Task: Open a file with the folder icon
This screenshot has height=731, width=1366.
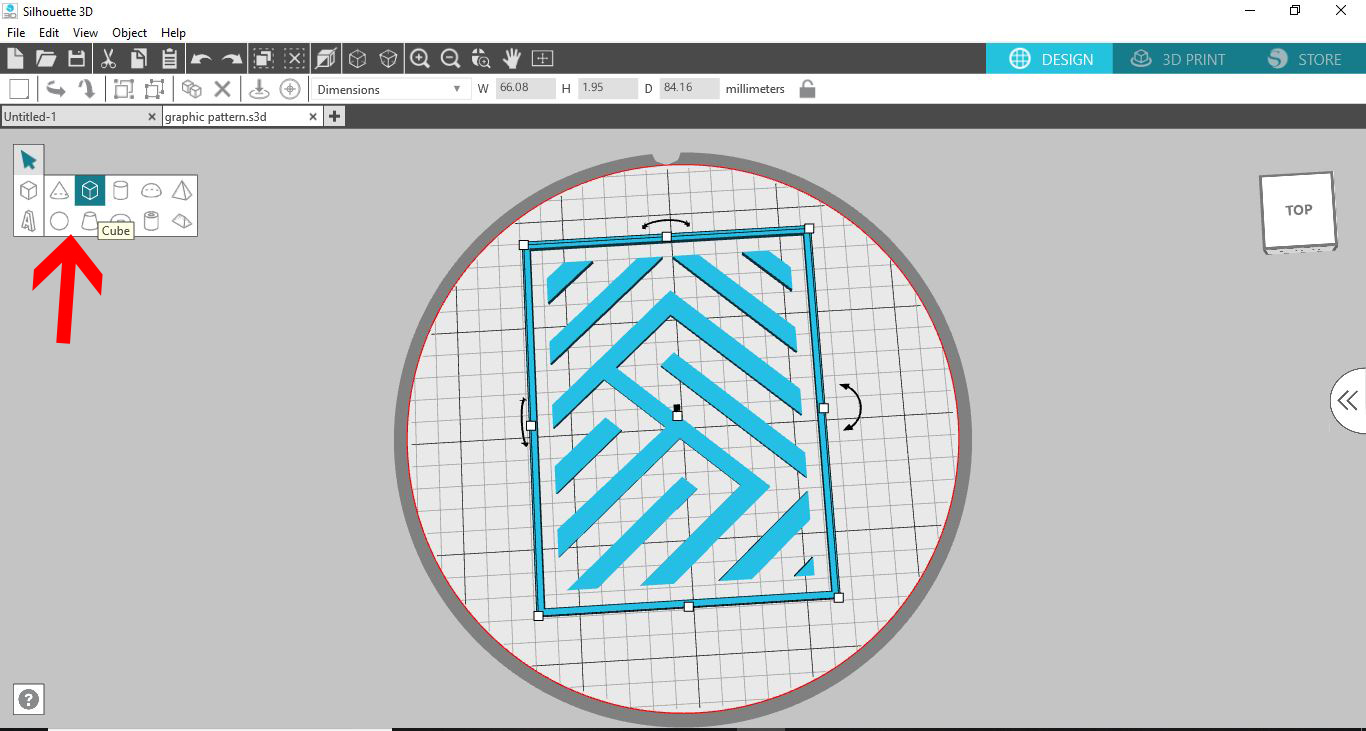Action: point(46,58)
